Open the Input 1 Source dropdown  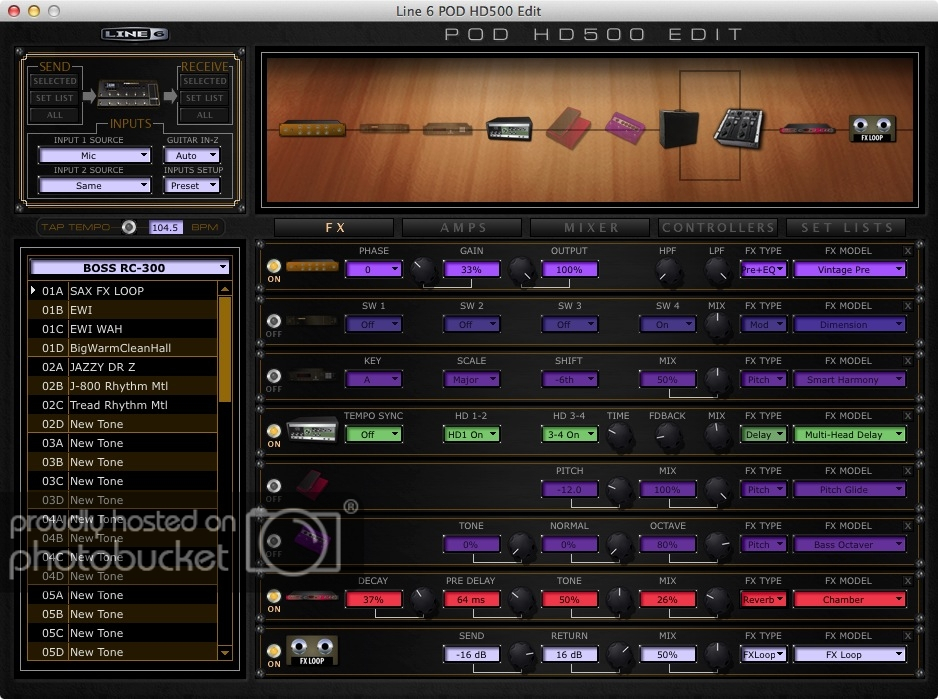(94, 156)
